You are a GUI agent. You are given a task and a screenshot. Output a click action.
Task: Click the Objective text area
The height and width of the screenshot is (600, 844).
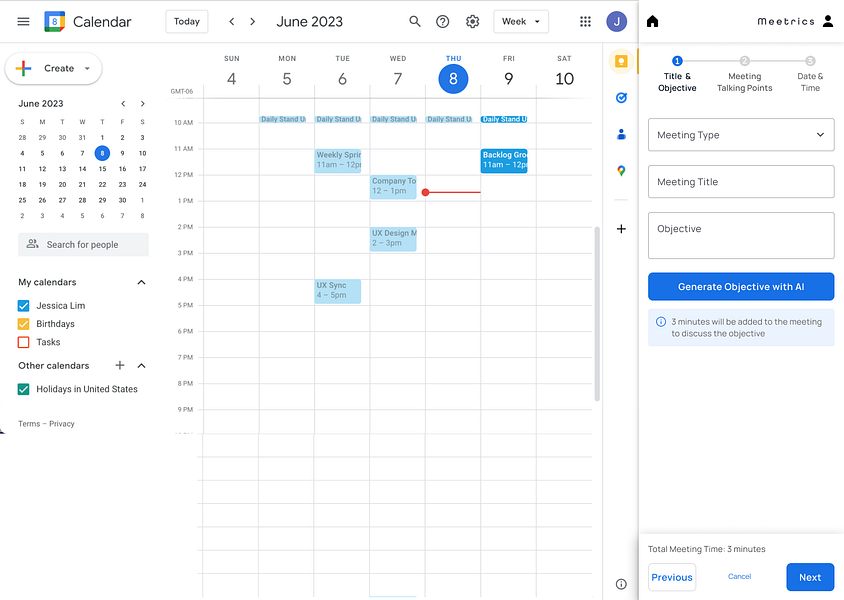tap(741, 235)
